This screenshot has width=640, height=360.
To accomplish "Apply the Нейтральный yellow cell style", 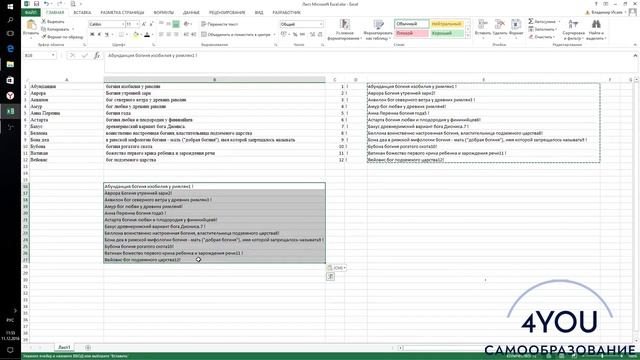I will pos(447,24).
